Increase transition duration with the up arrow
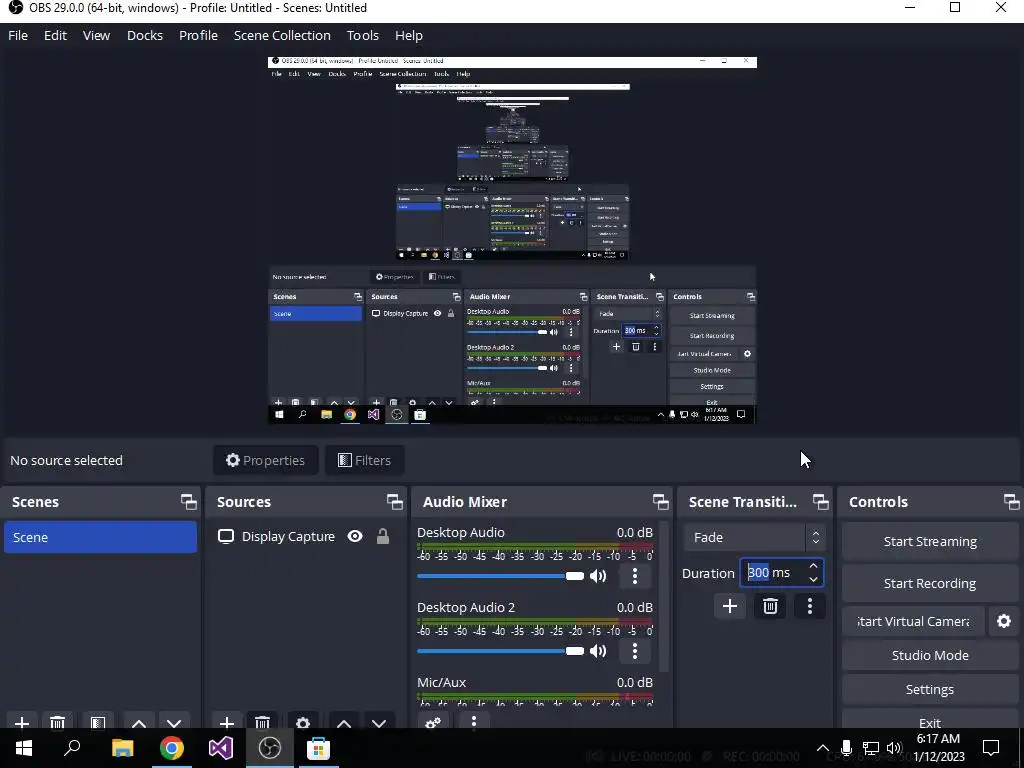The image size is (1024, 768). [x=814, y=566]
